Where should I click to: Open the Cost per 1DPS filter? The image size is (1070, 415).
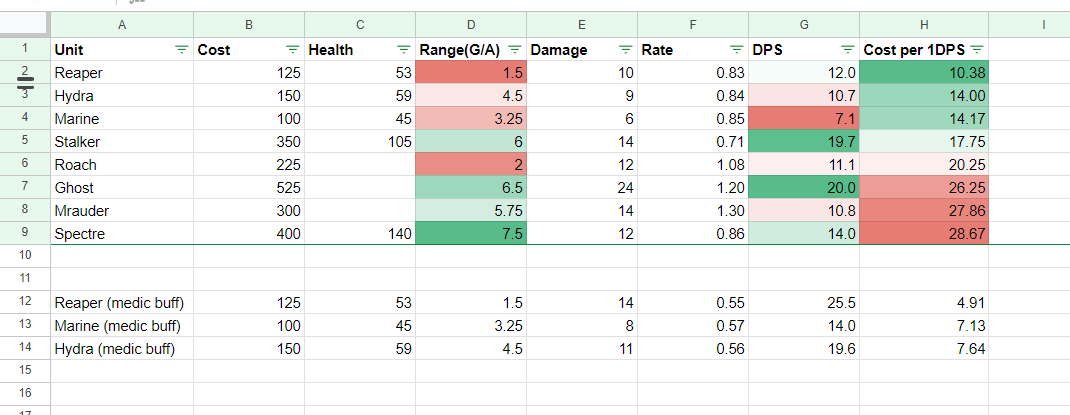pos(976,49)
